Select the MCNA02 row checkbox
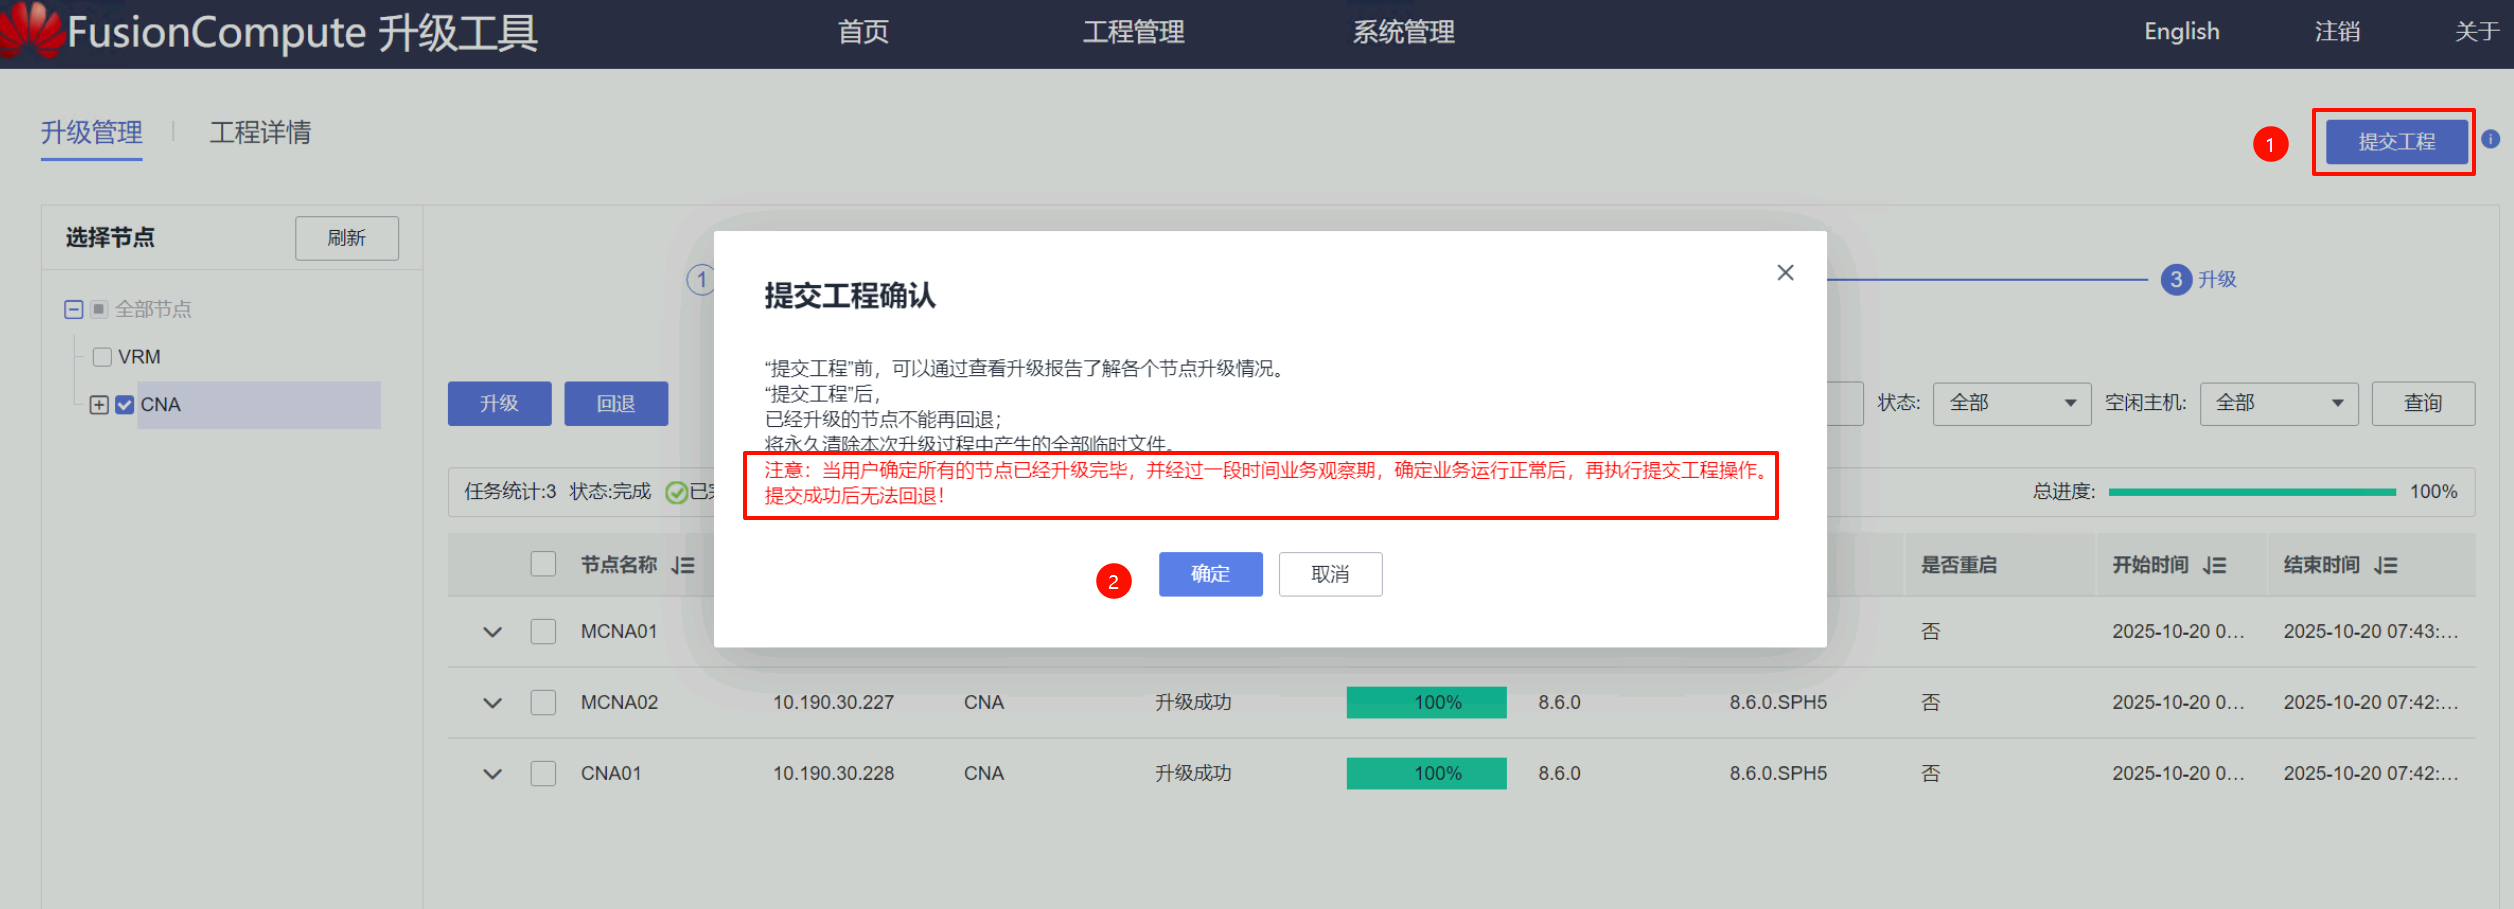This screenshot has width=2514, height=909. pos(543,703)
